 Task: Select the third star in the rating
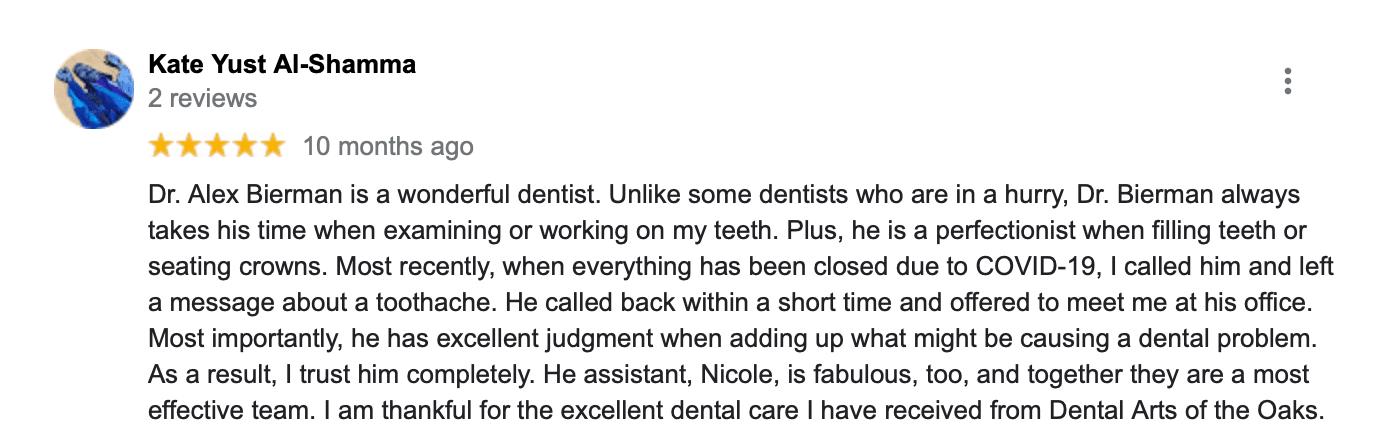[217, 147]
